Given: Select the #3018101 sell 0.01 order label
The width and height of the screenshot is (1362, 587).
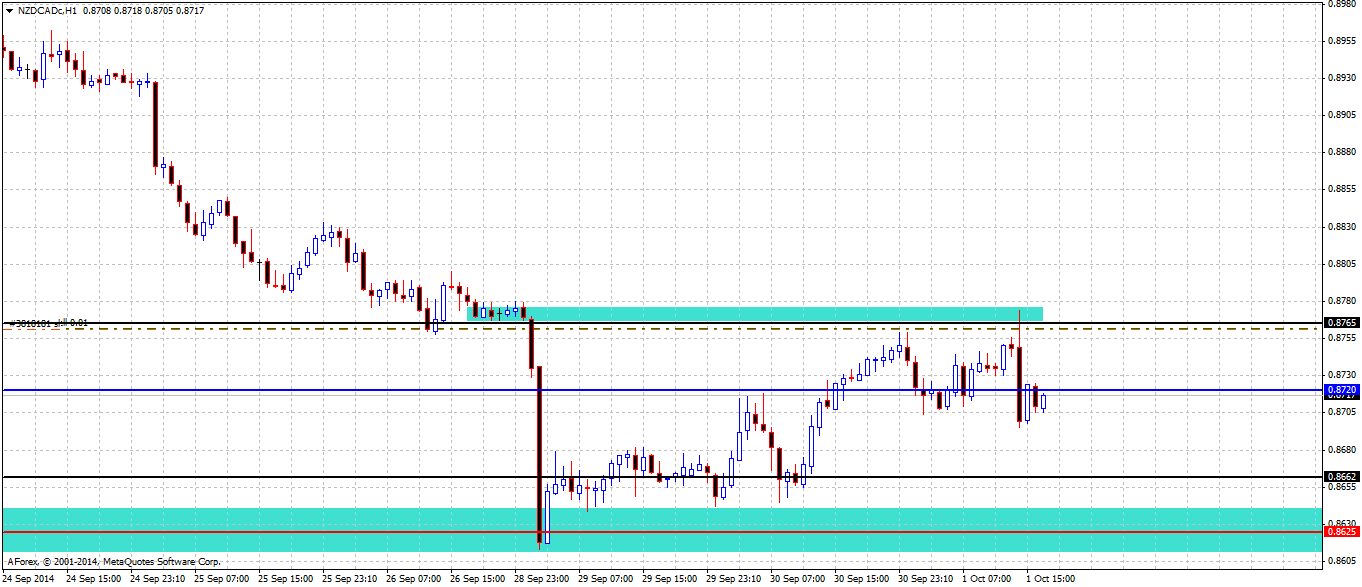Looking at the screenshot, I should tap(50, 323).
